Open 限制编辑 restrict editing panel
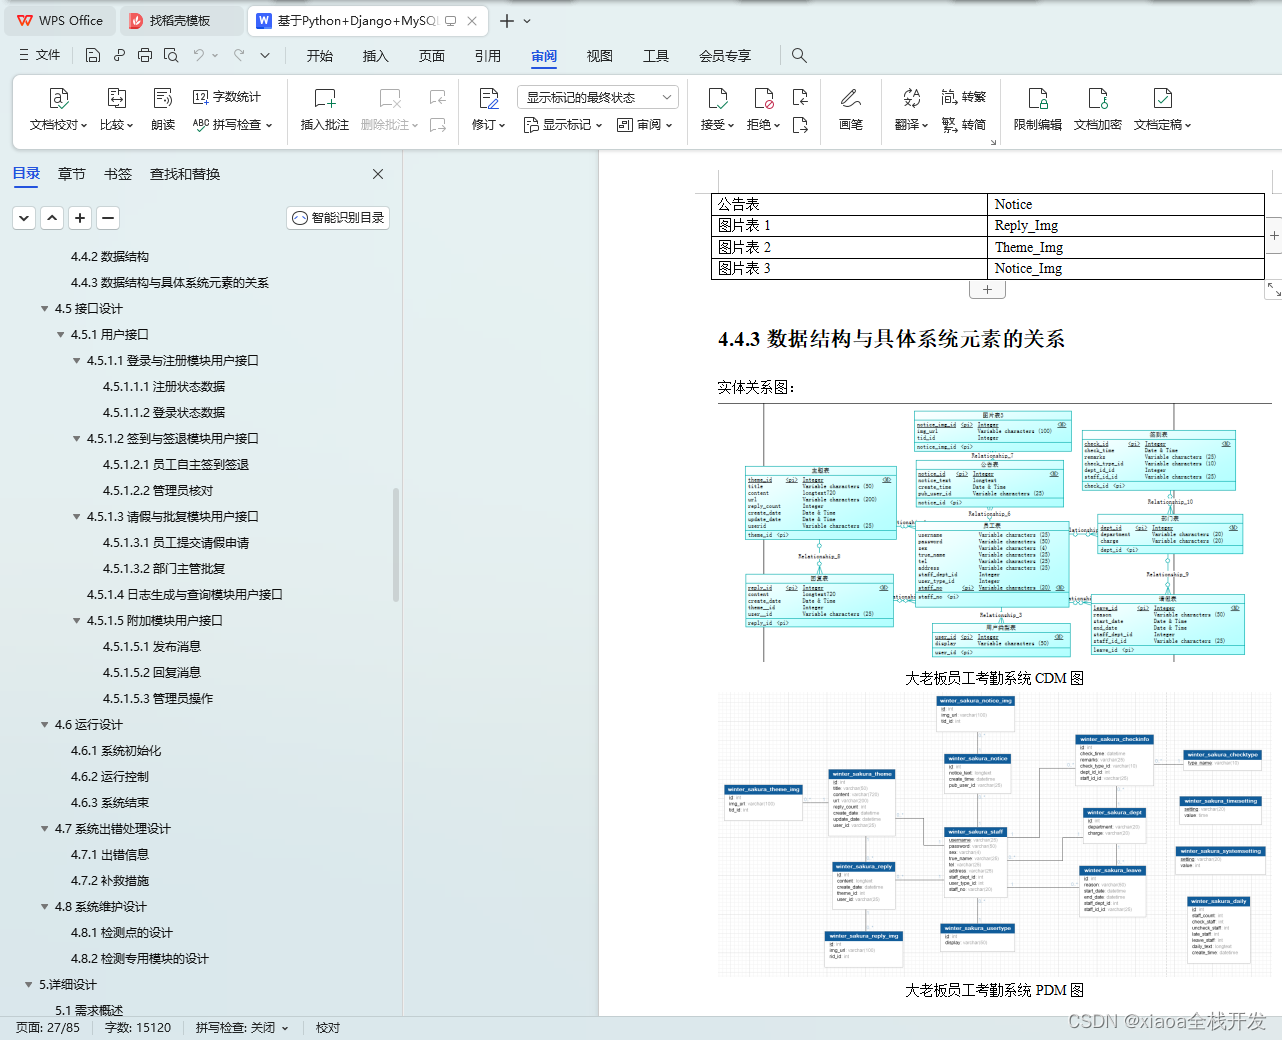The width and height of the screenshot is (1282, 1040). (1040, 108)
